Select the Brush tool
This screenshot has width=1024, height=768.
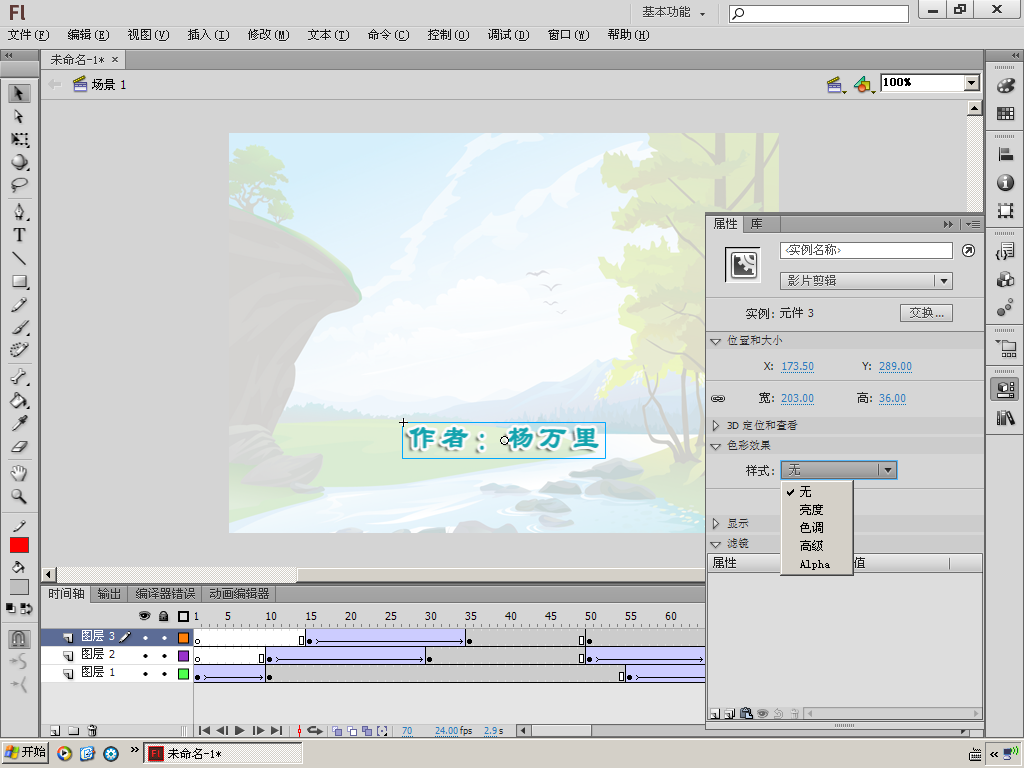click(19, 327)
